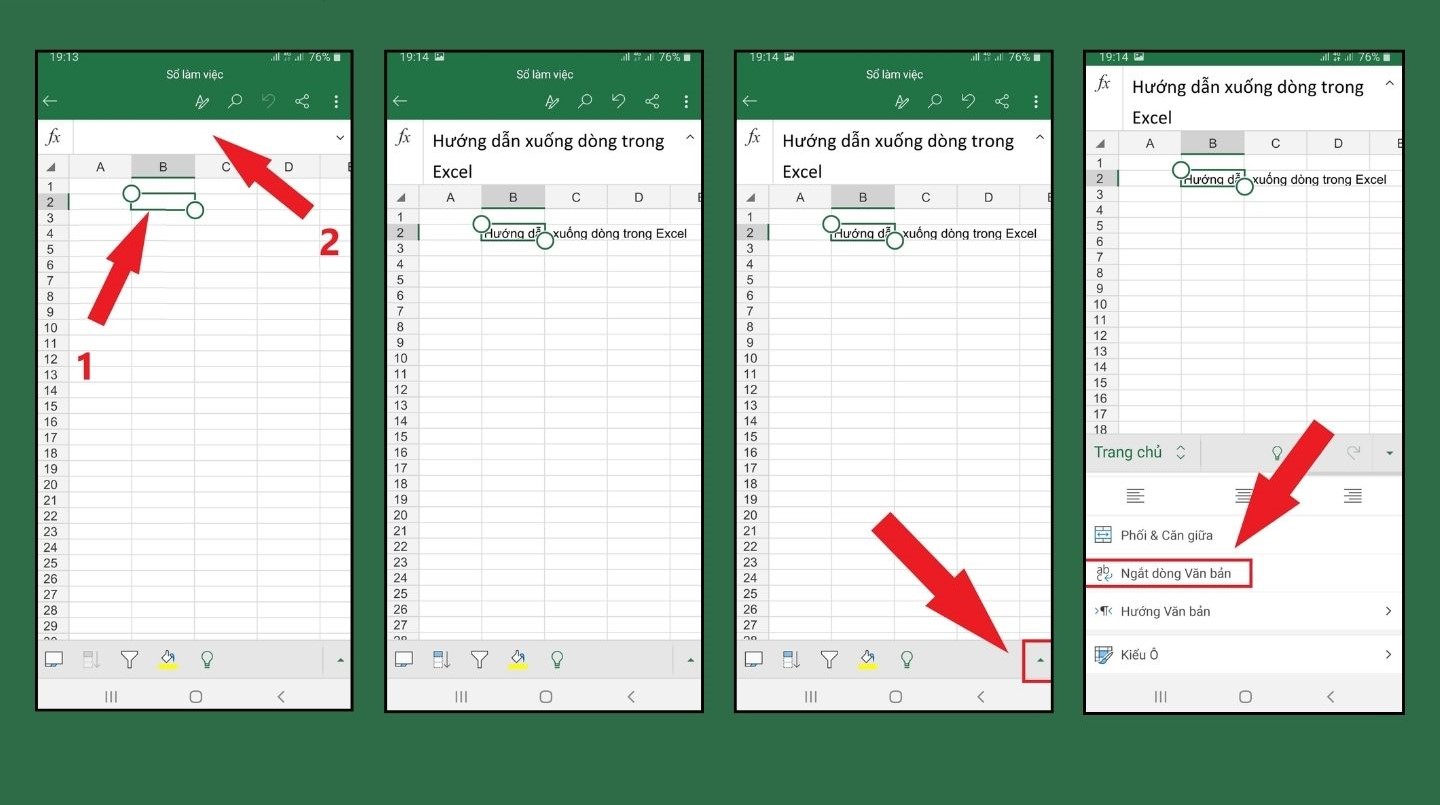Screen dimensions: 1440x805
Task: Select column A header in fourth phone screen
Action: point(1150,143)
